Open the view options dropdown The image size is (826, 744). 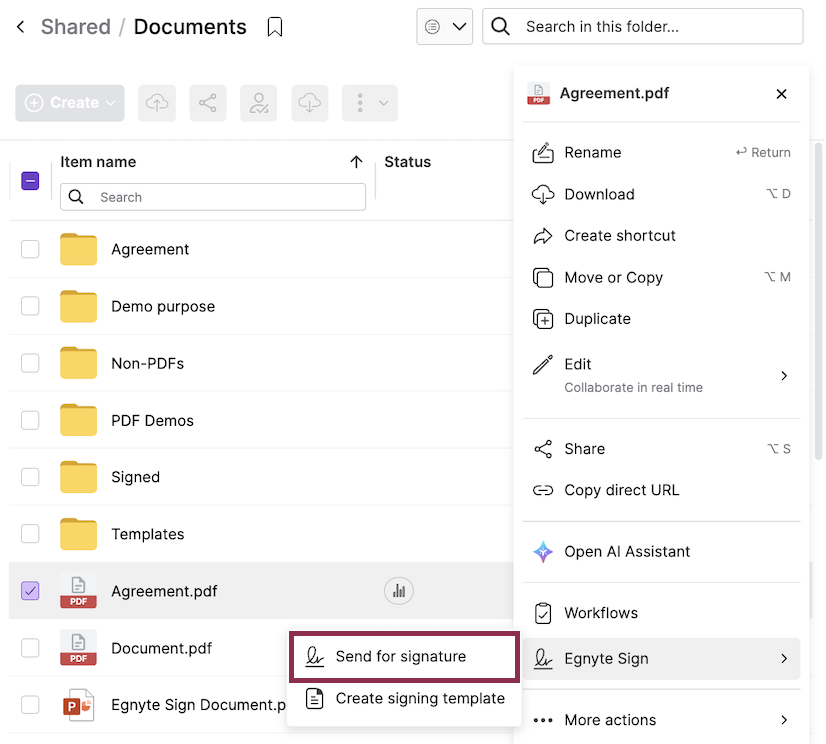[444, 27]
